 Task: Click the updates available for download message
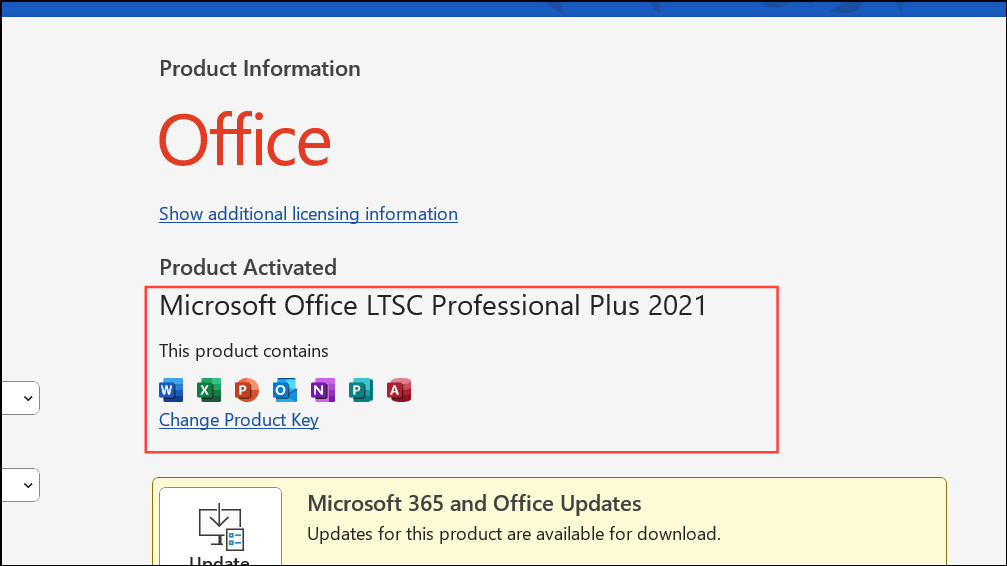(513, 534)
